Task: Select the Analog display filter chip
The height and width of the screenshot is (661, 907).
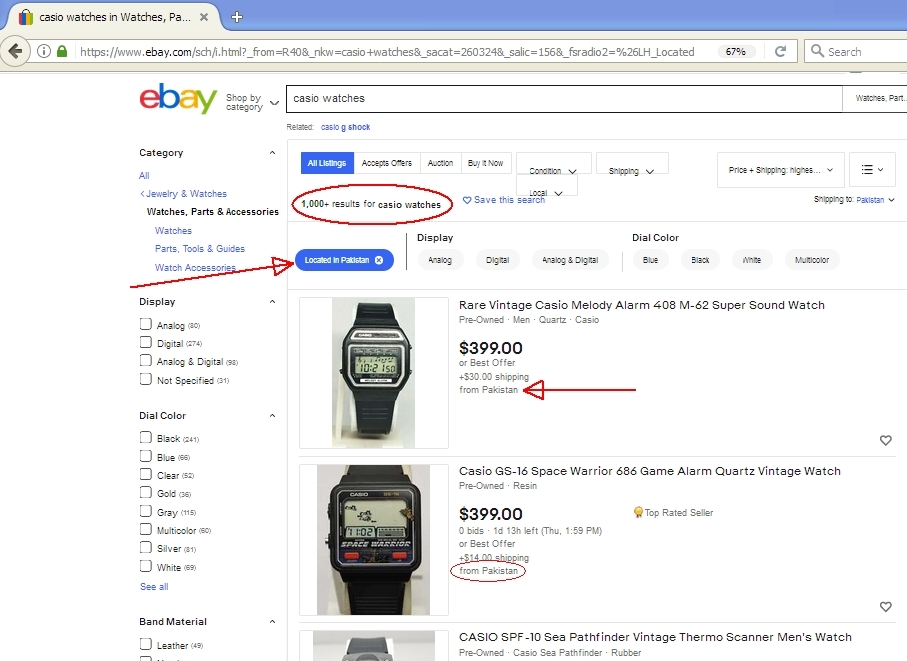Action: (440, 260)
